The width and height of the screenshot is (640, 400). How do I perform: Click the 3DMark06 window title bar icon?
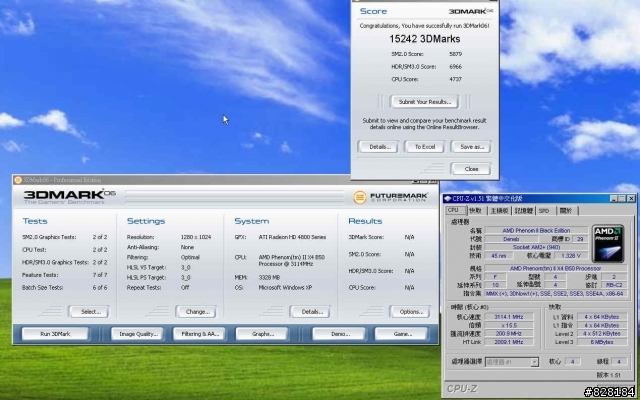click(18, 178)
